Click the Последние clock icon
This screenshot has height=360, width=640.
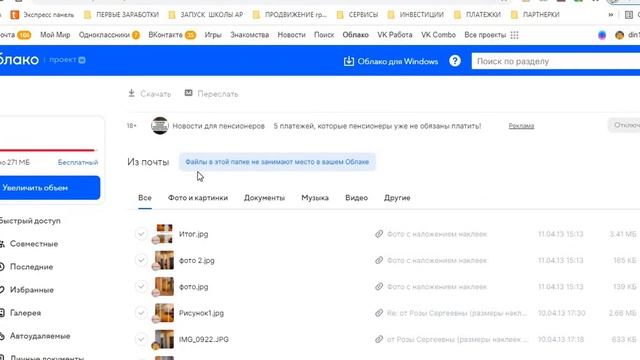pyautogui.click(x=2, y=267)
